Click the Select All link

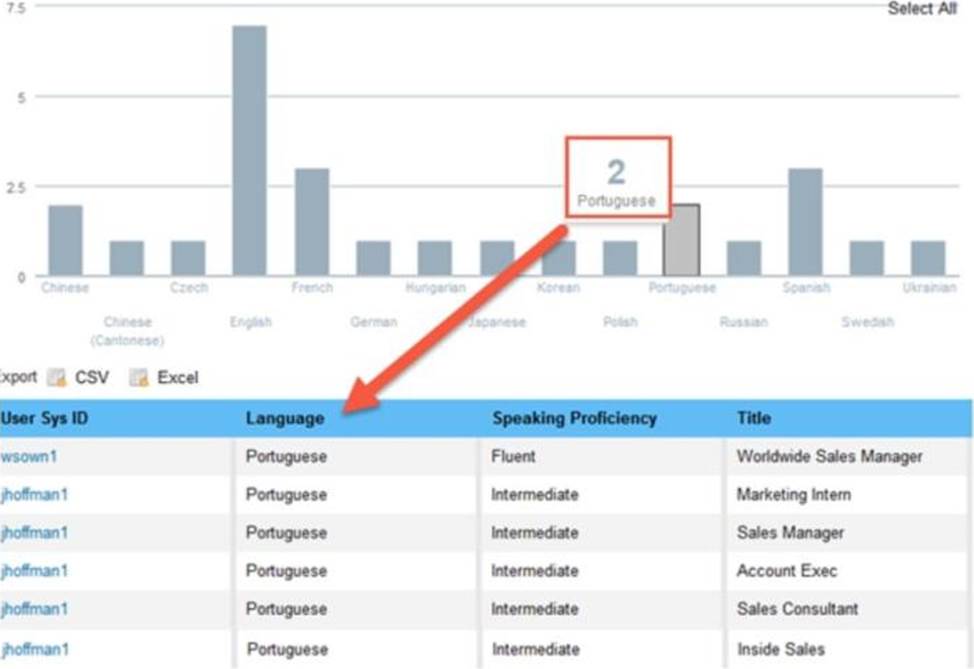[922, 9]
